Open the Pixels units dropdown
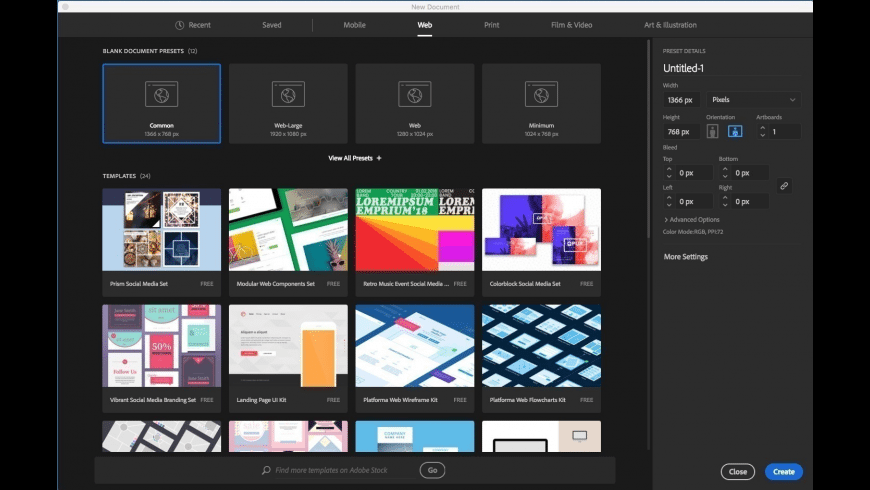The image size is (870, 490). (x=754, y=100)
